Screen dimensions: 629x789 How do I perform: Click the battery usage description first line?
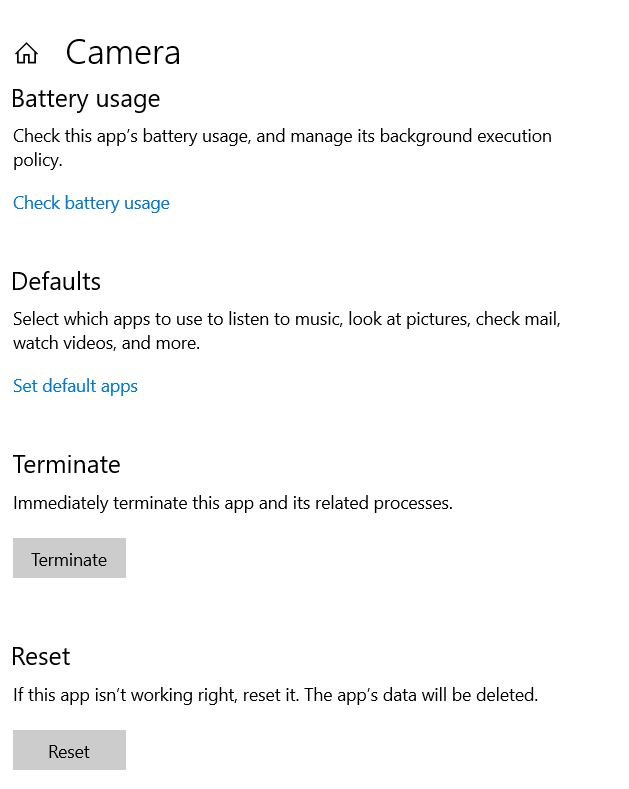[x=282, y=136]
